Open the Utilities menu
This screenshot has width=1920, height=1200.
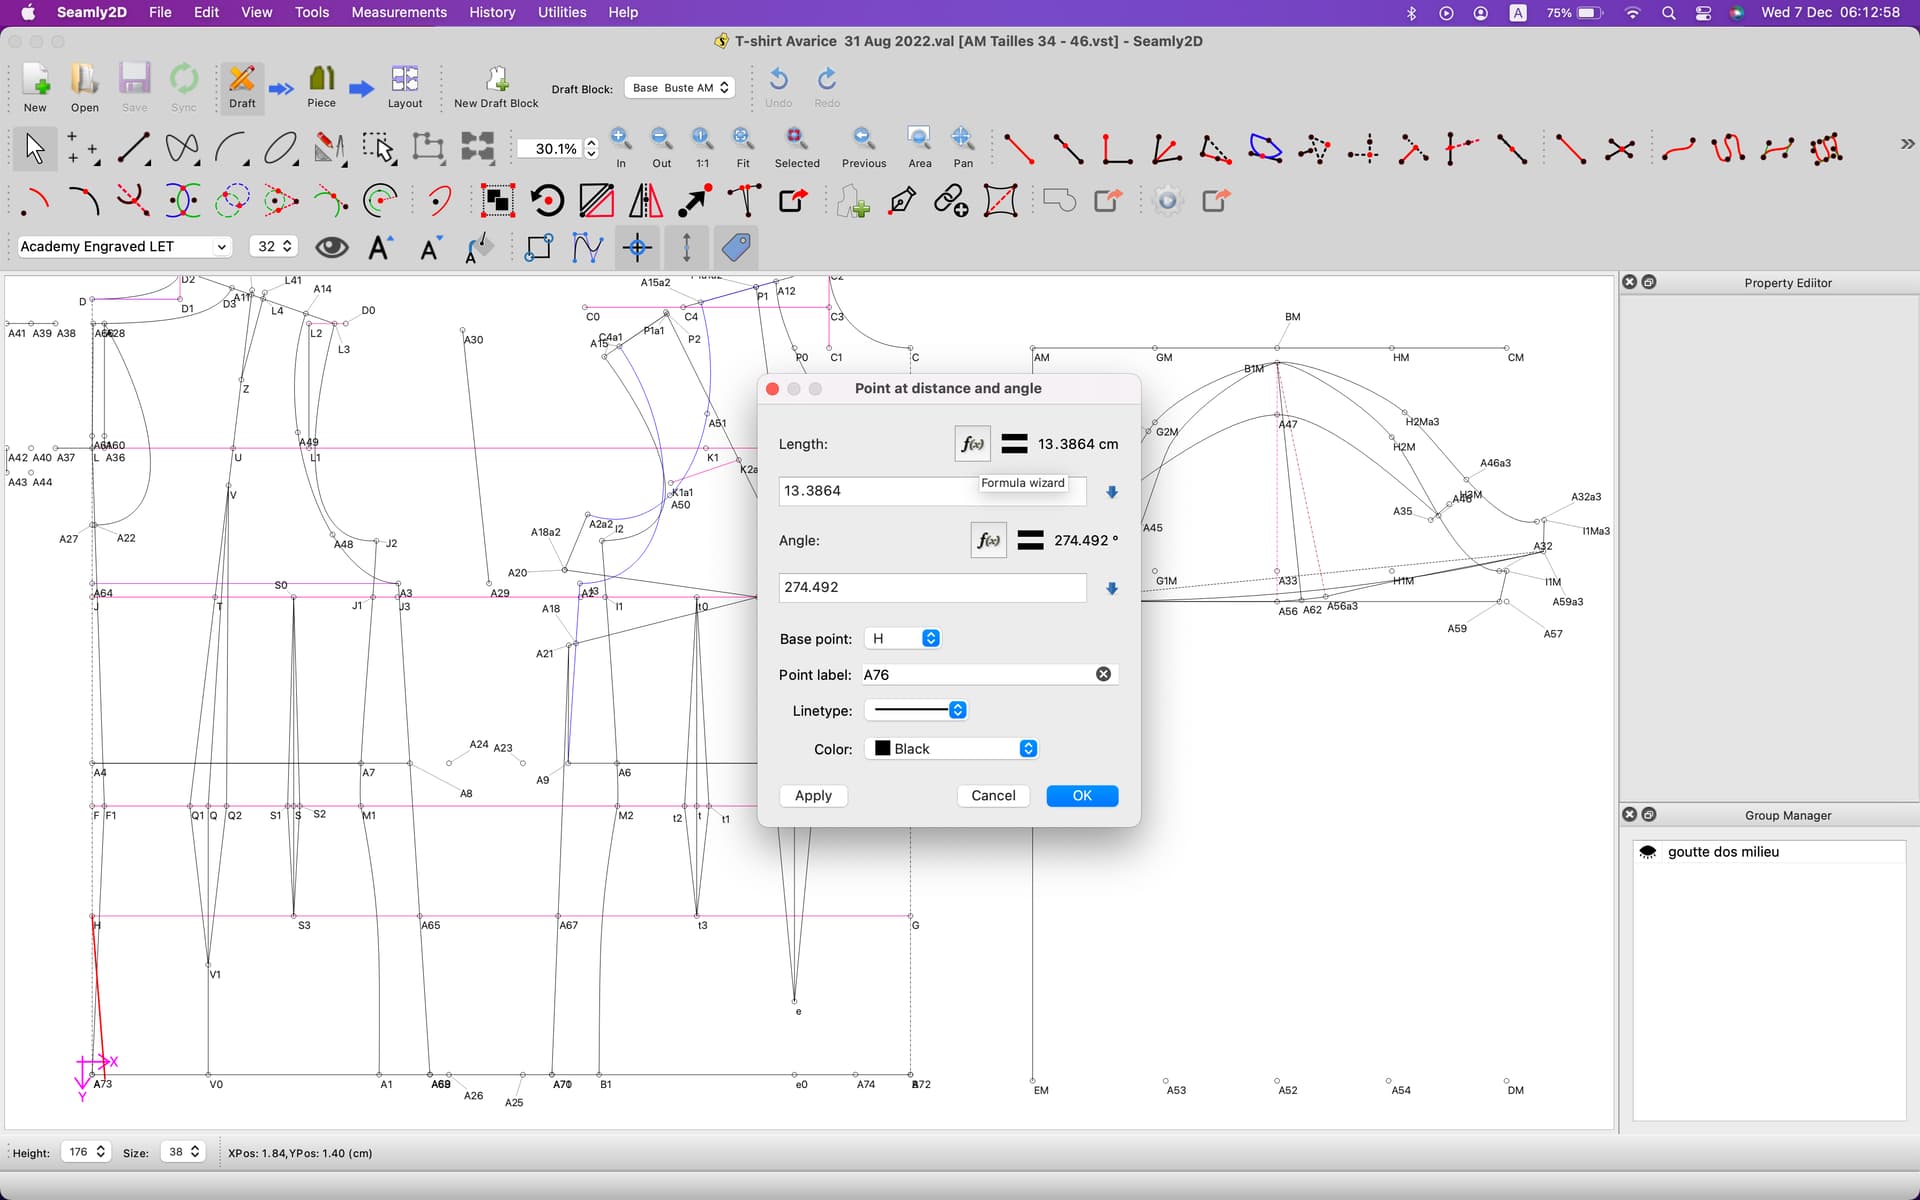click(561, 12)
